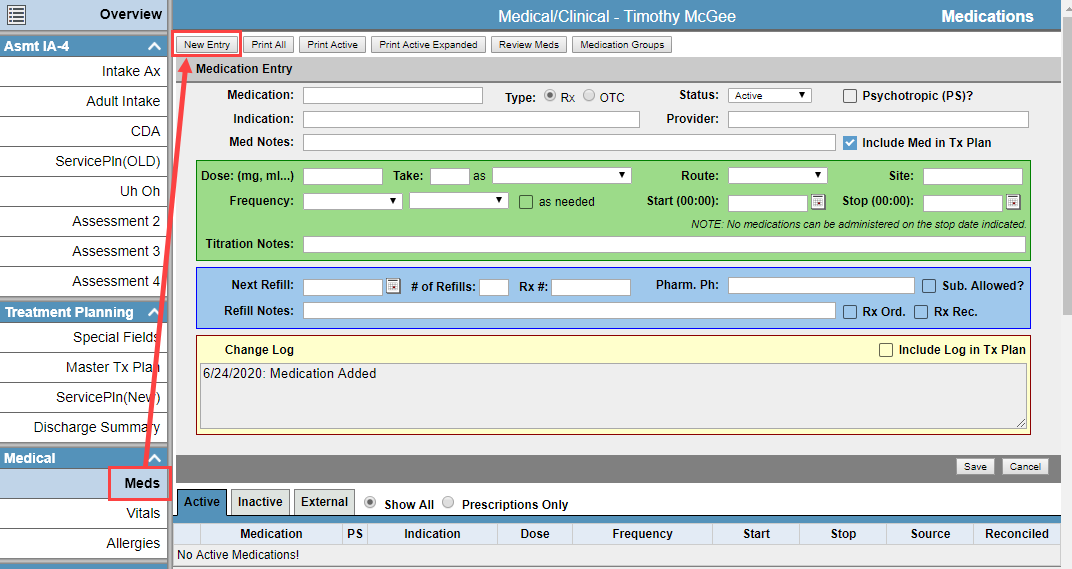Save the medication entry
Screen dimensions: 1072x569
coord(975,466)
